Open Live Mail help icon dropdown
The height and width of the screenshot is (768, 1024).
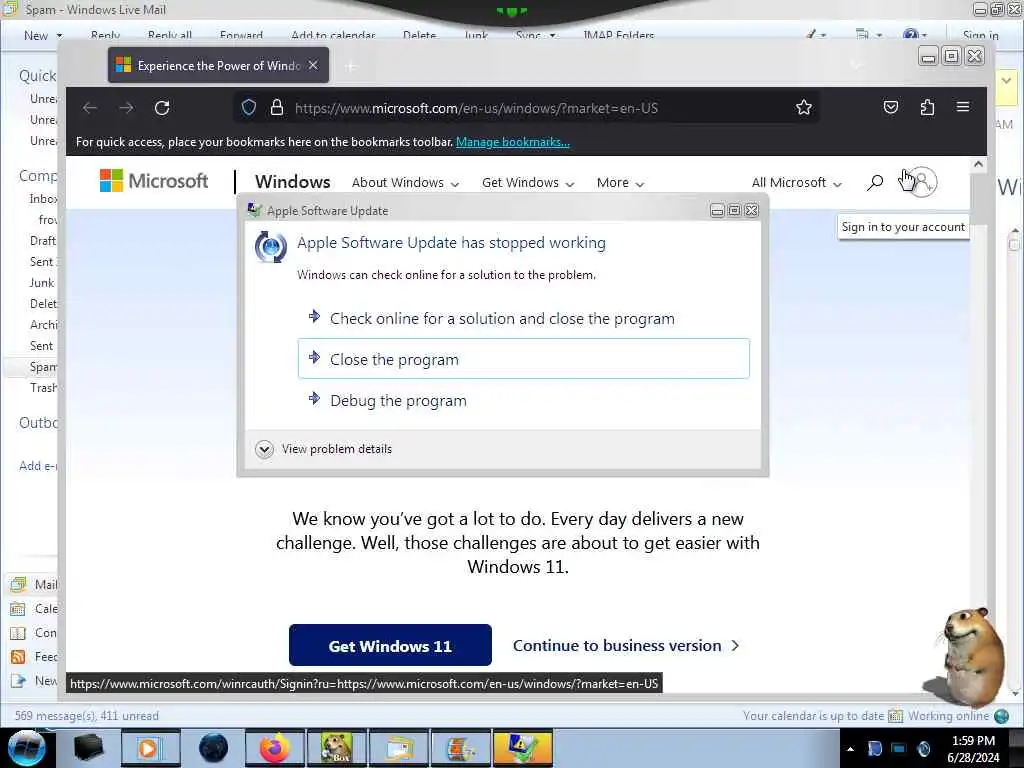pyautogui.click(x=914, y=35)
